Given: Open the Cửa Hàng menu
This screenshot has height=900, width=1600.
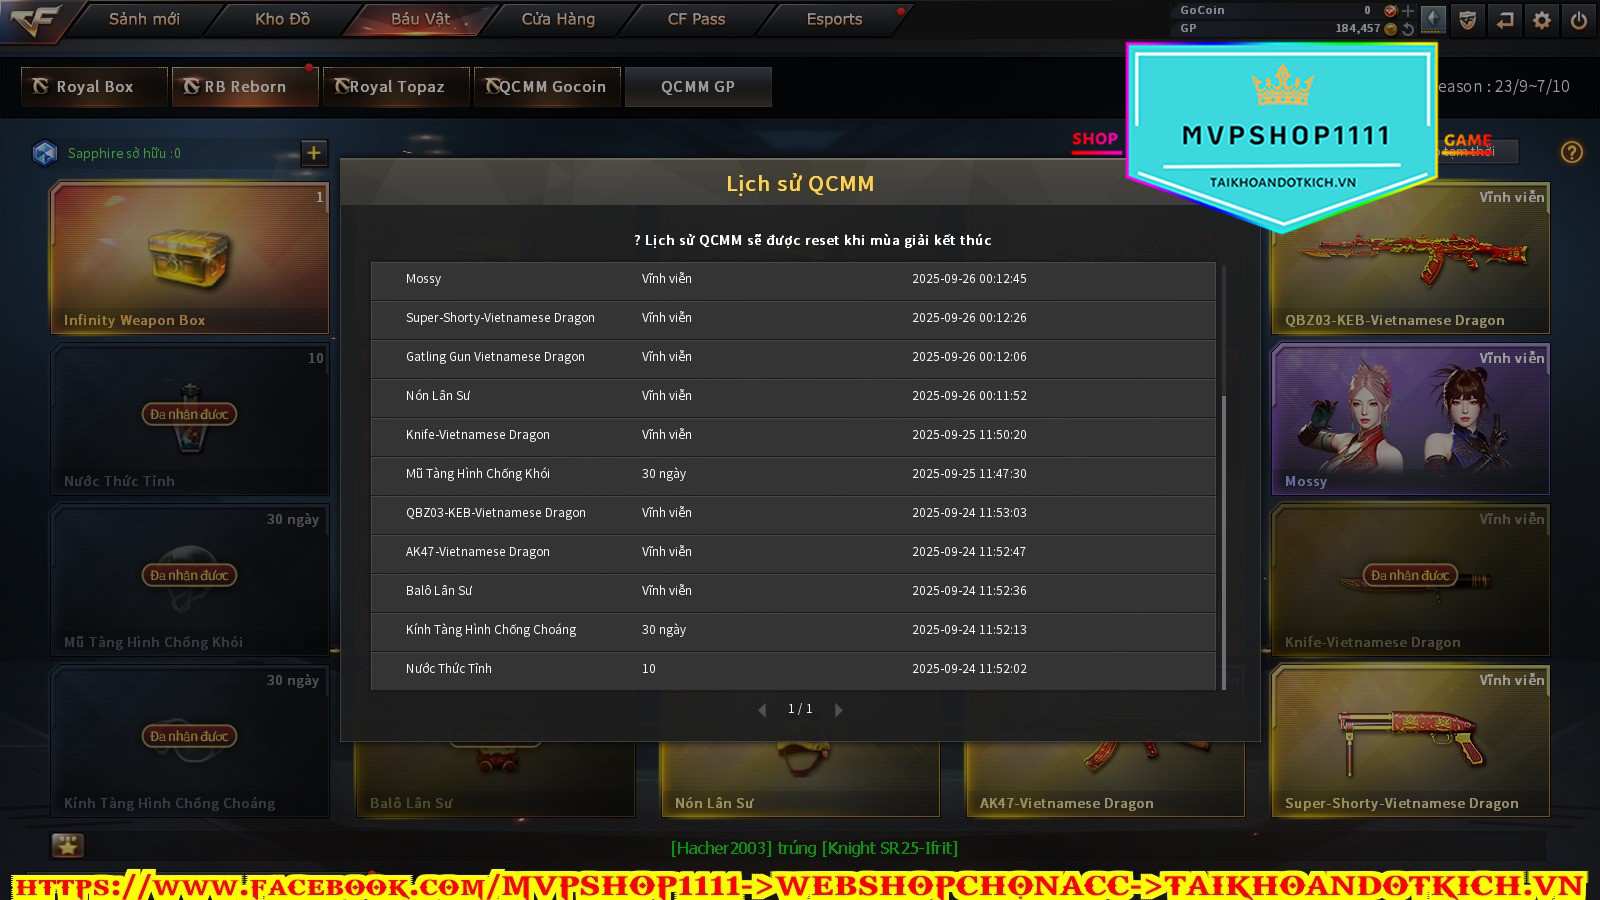Looking at the screenshot, I should [x=558, y=19].
